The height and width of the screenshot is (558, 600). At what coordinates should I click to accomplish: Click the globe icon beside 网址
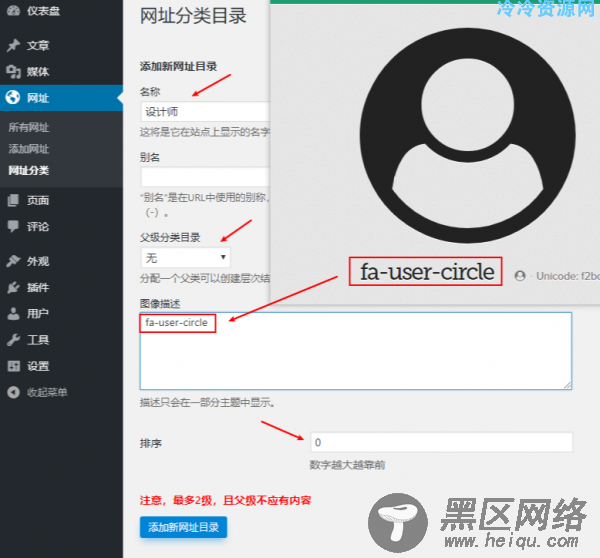click(13, 98)
